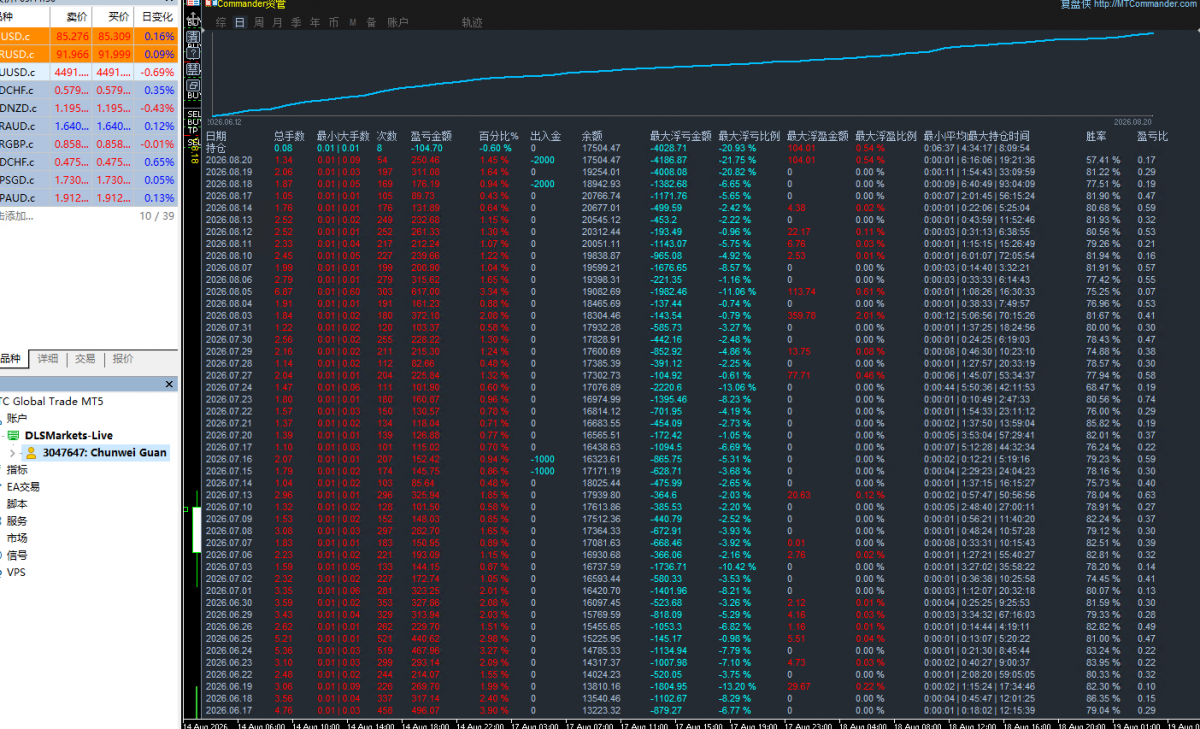Select 市场 market in Navigator tree
1200x729 pixels.
tap(17, 538)
